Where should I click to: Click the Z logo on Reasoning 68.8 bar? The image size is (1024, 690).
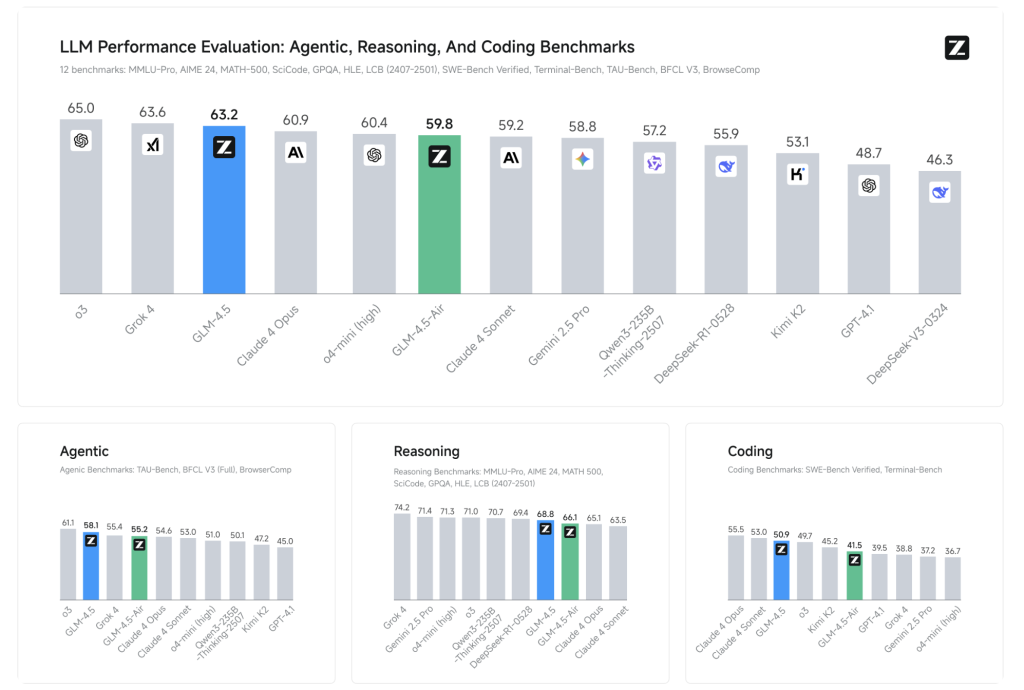coord(545,529)
